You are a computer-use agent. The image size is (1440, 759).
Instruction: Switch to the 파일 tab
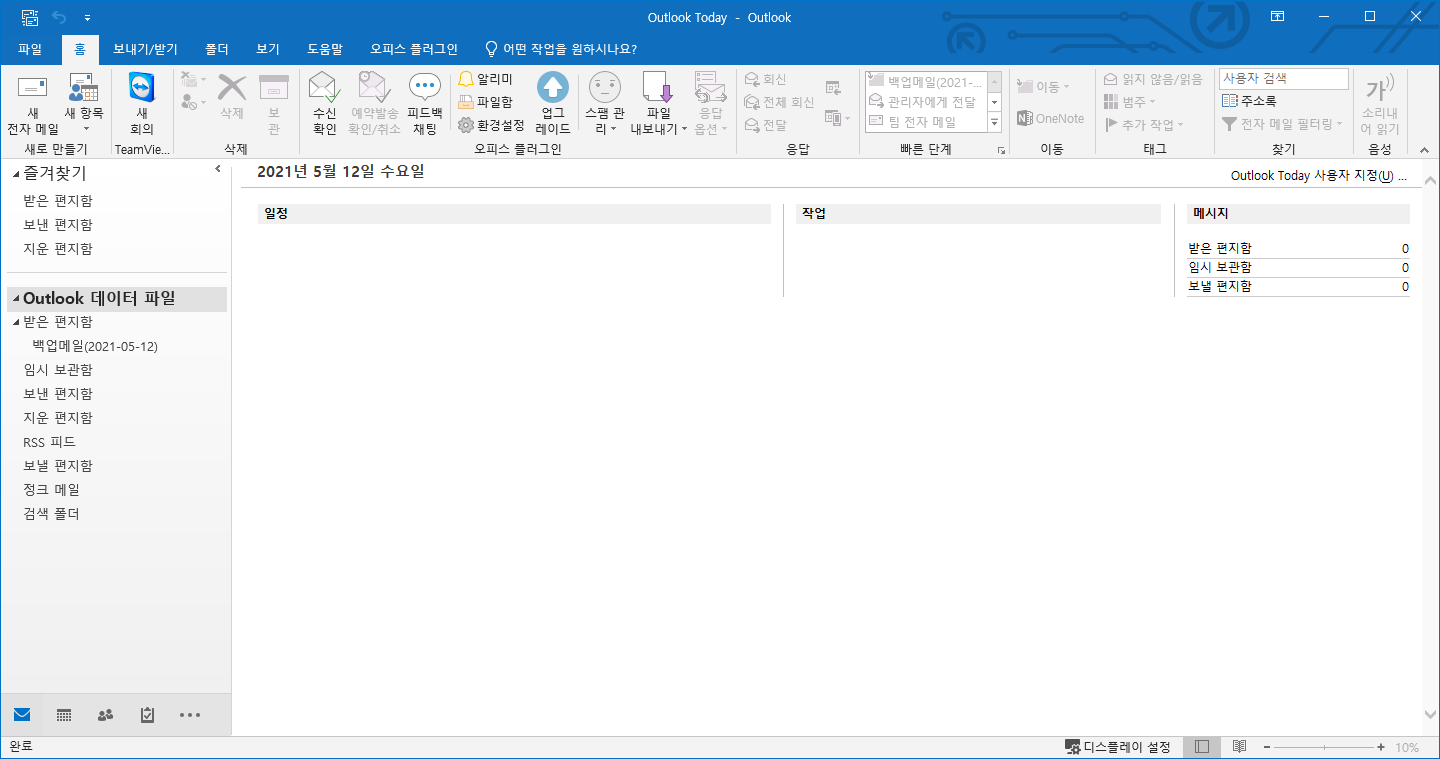(x=30, y=48)
